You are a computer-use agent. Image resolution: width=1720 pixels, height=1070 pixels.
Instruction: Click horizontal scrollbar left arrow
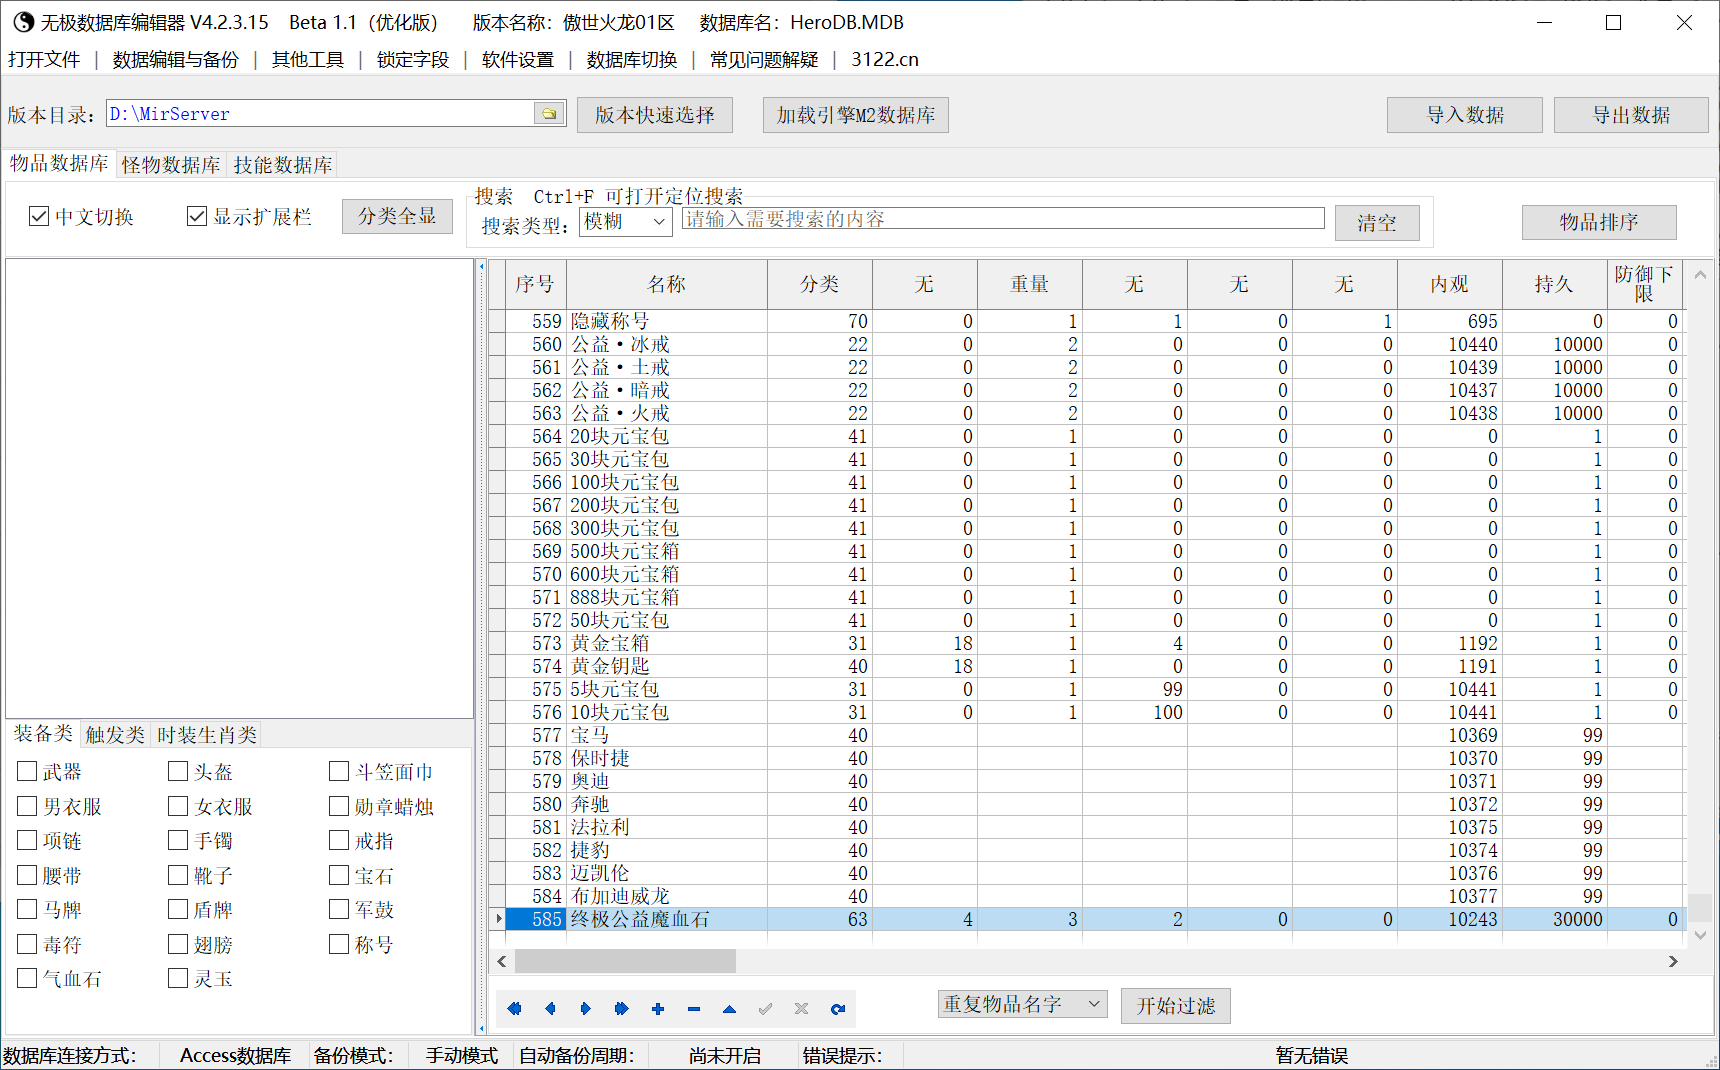pos(502,961)
